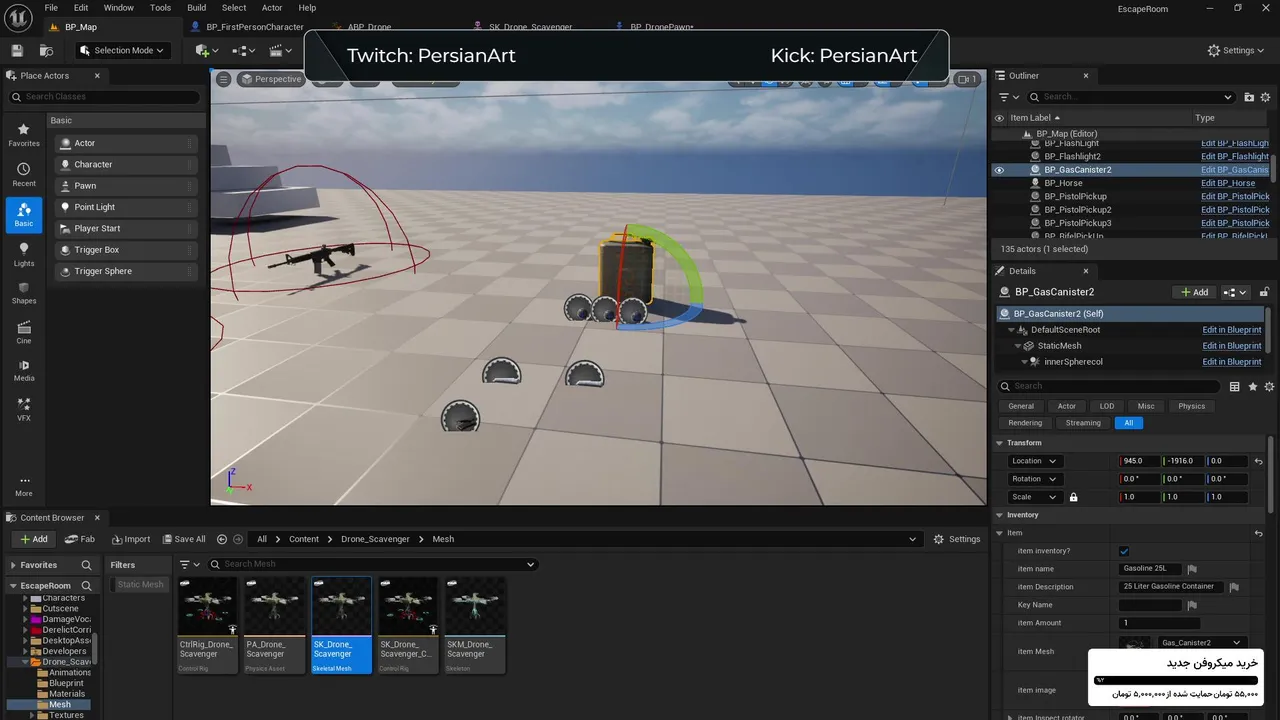Screen dimensions: 1280x720
Task: Click the browse-to-asset toolbar icon
Action: [46, 50]
